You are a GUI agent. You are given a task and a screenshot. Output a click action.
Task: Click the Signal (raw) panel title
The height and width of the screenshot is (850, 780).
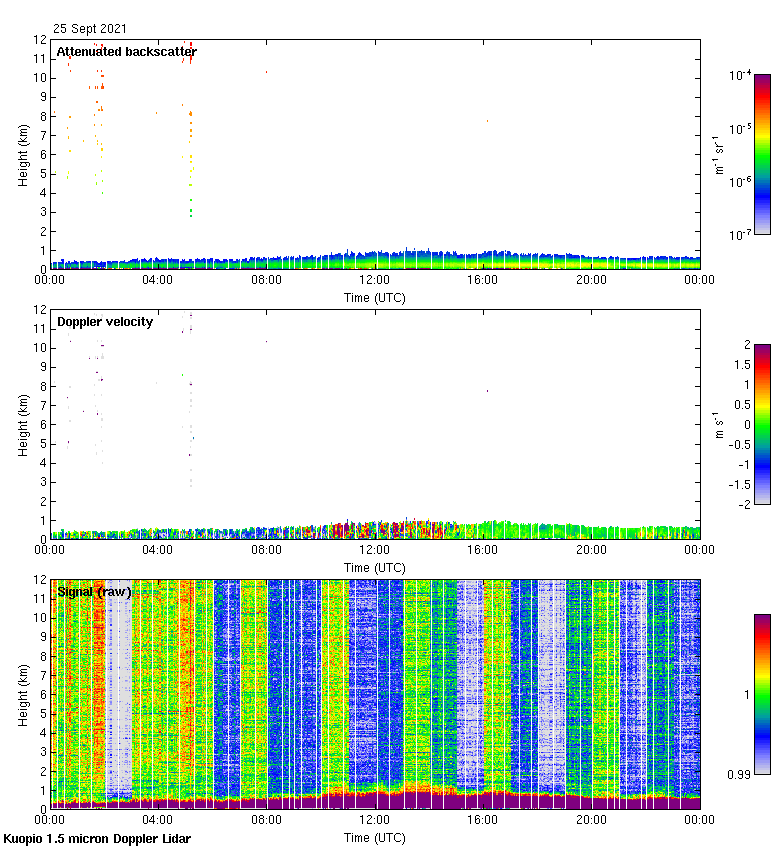tap(94, 592)
